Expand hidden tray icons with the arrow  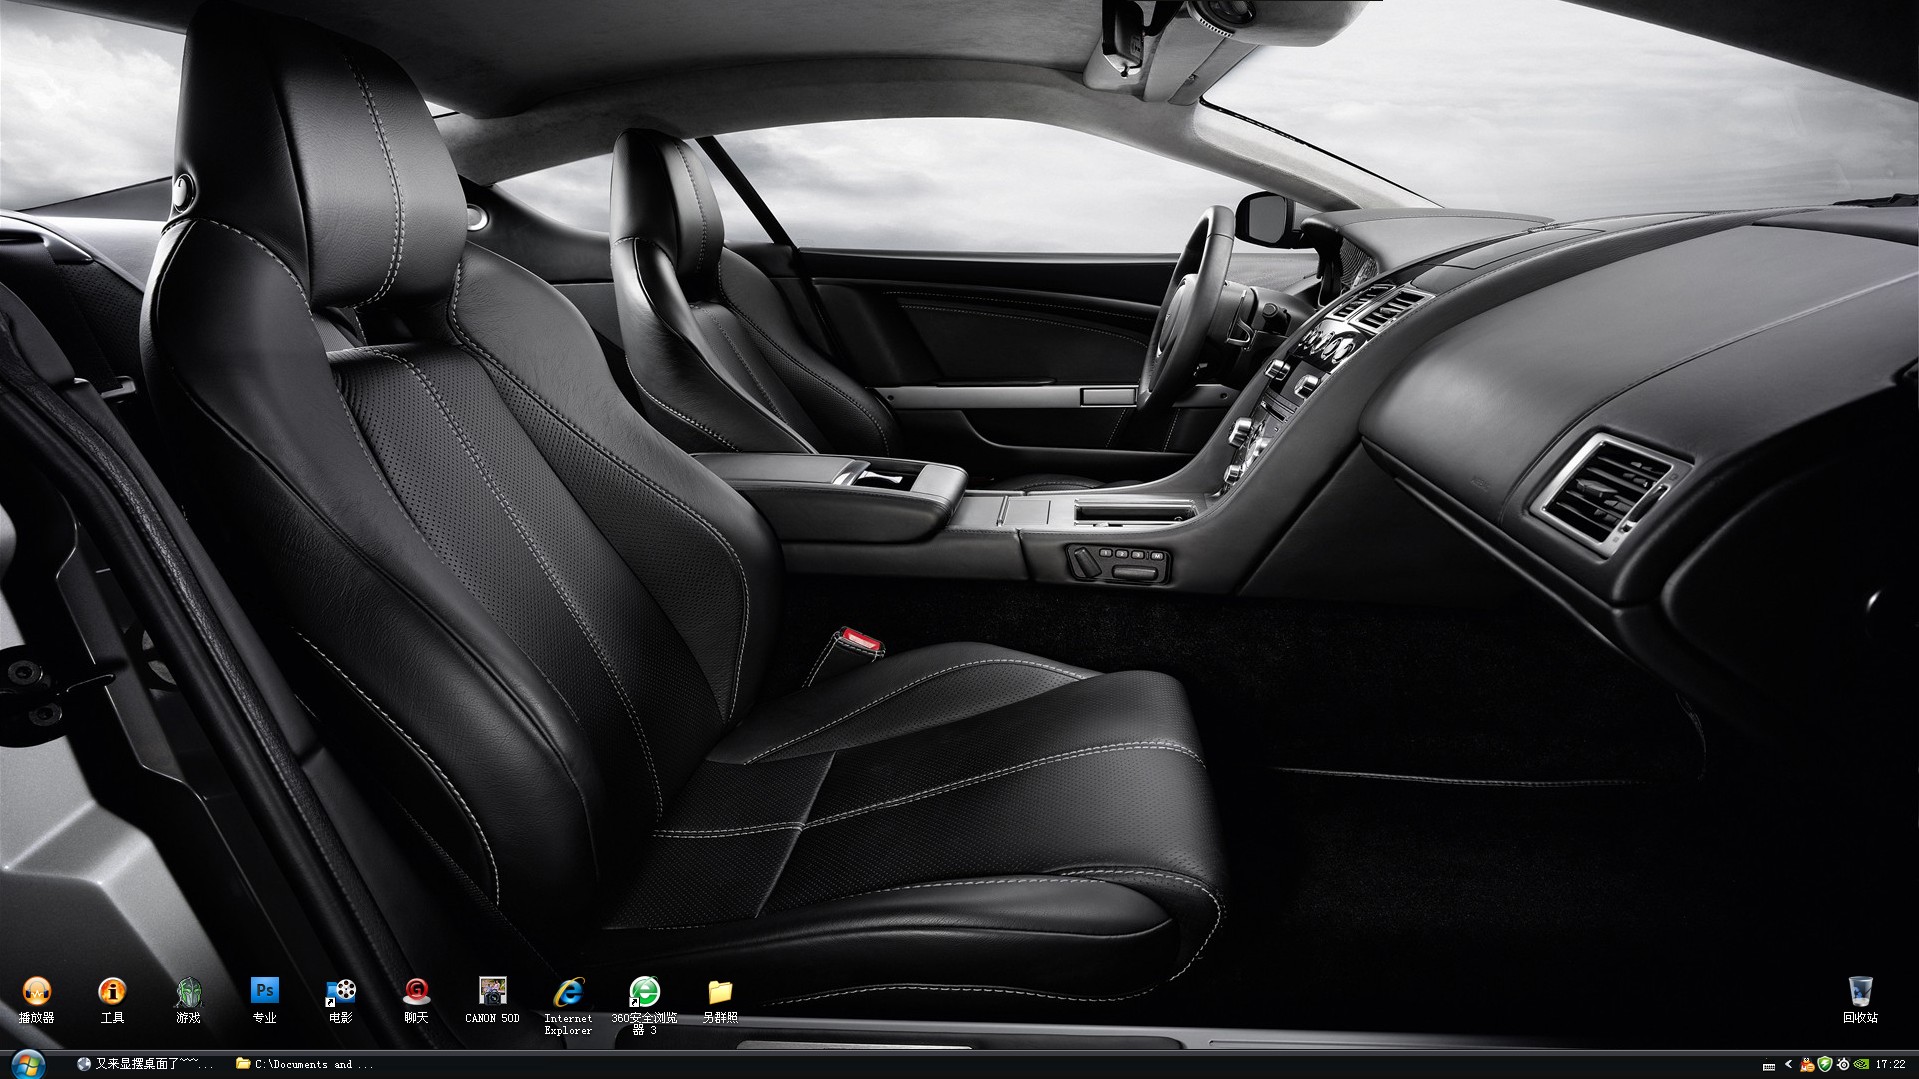tap(1788, 1064)
